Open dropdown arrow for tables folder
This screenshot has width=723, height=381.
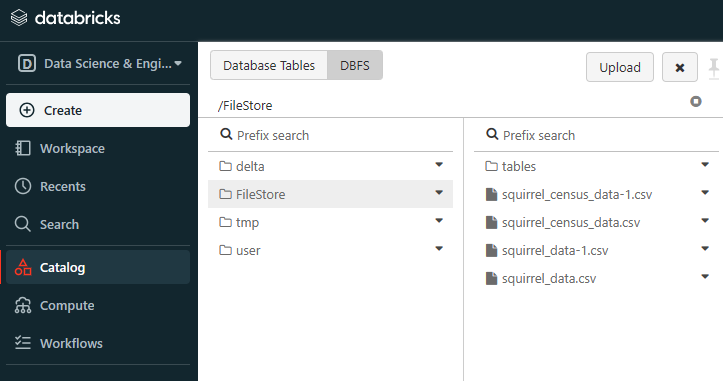[x=705, y=165]
